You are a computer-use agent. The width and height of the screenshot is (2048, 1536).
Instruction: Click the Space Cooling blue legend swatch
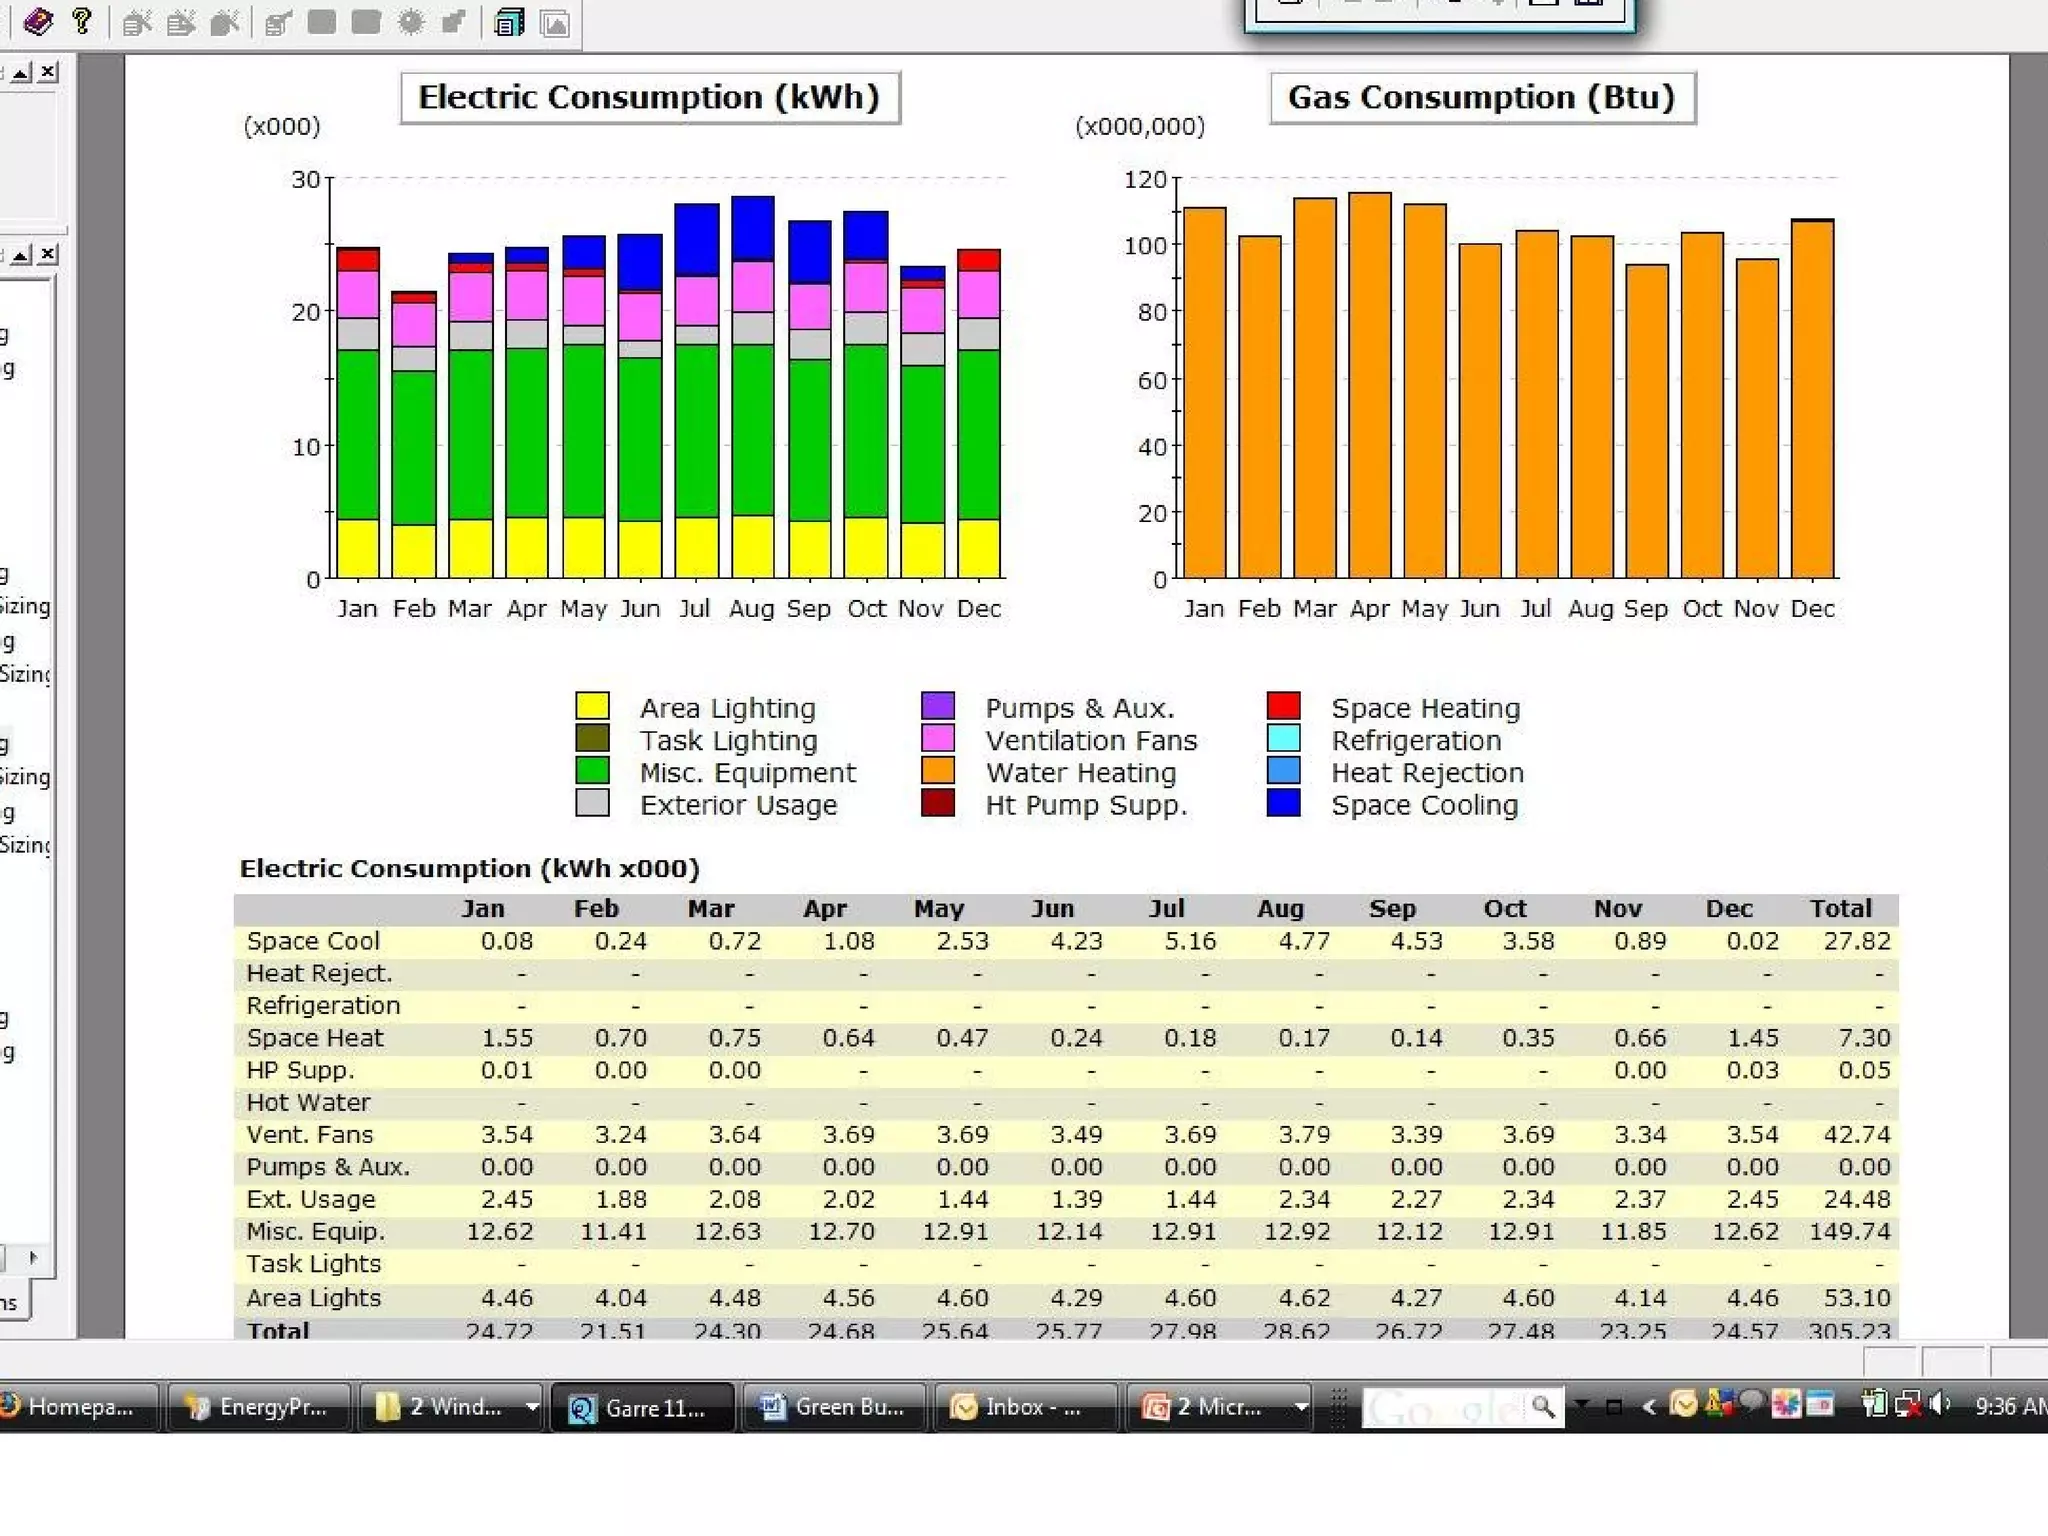[x=1283, y=804]
